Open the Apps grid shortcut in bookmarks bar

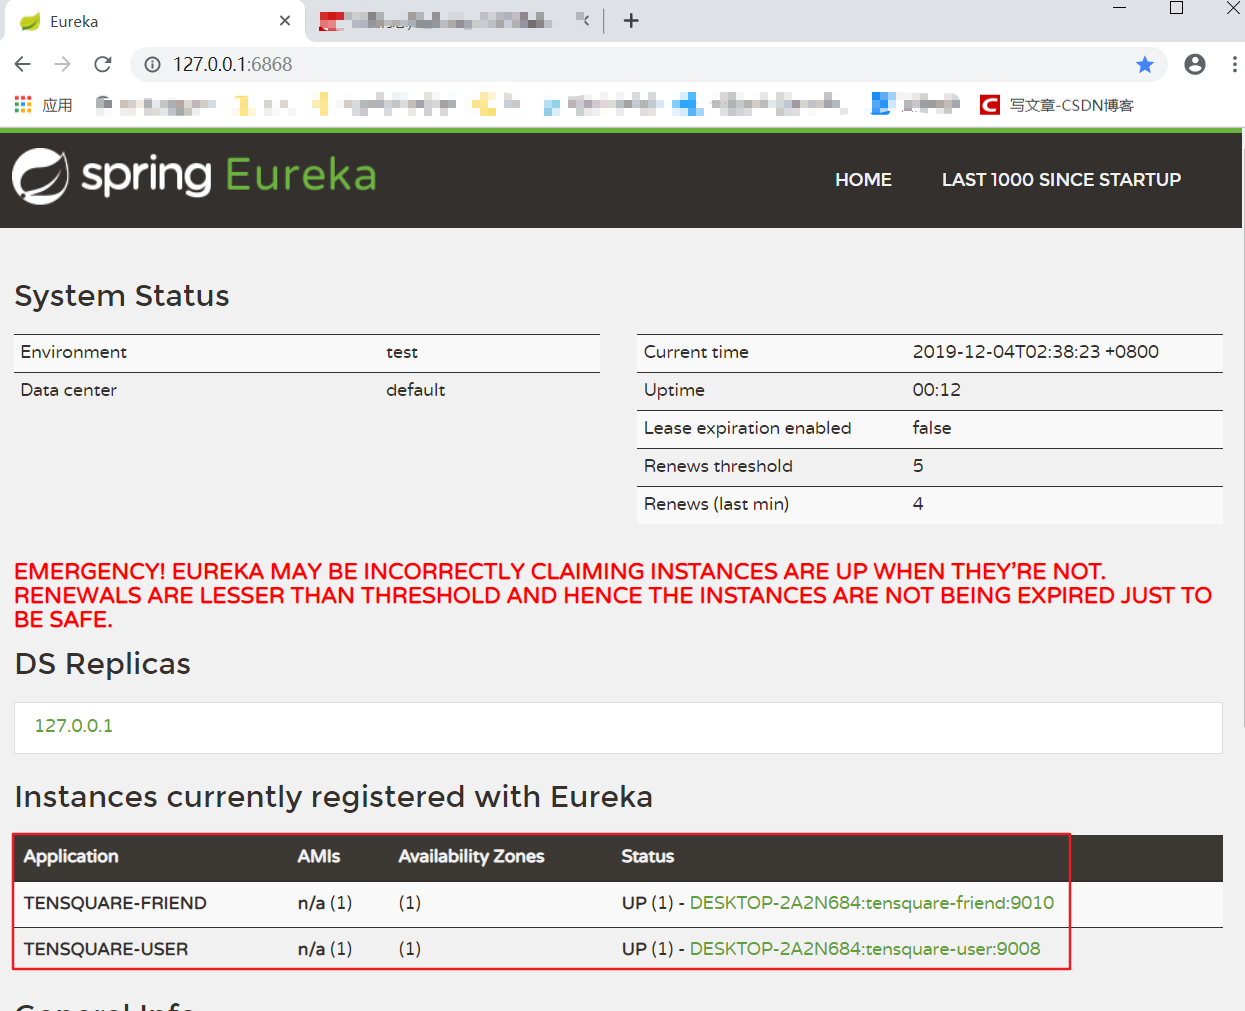[x=43, y=105]
